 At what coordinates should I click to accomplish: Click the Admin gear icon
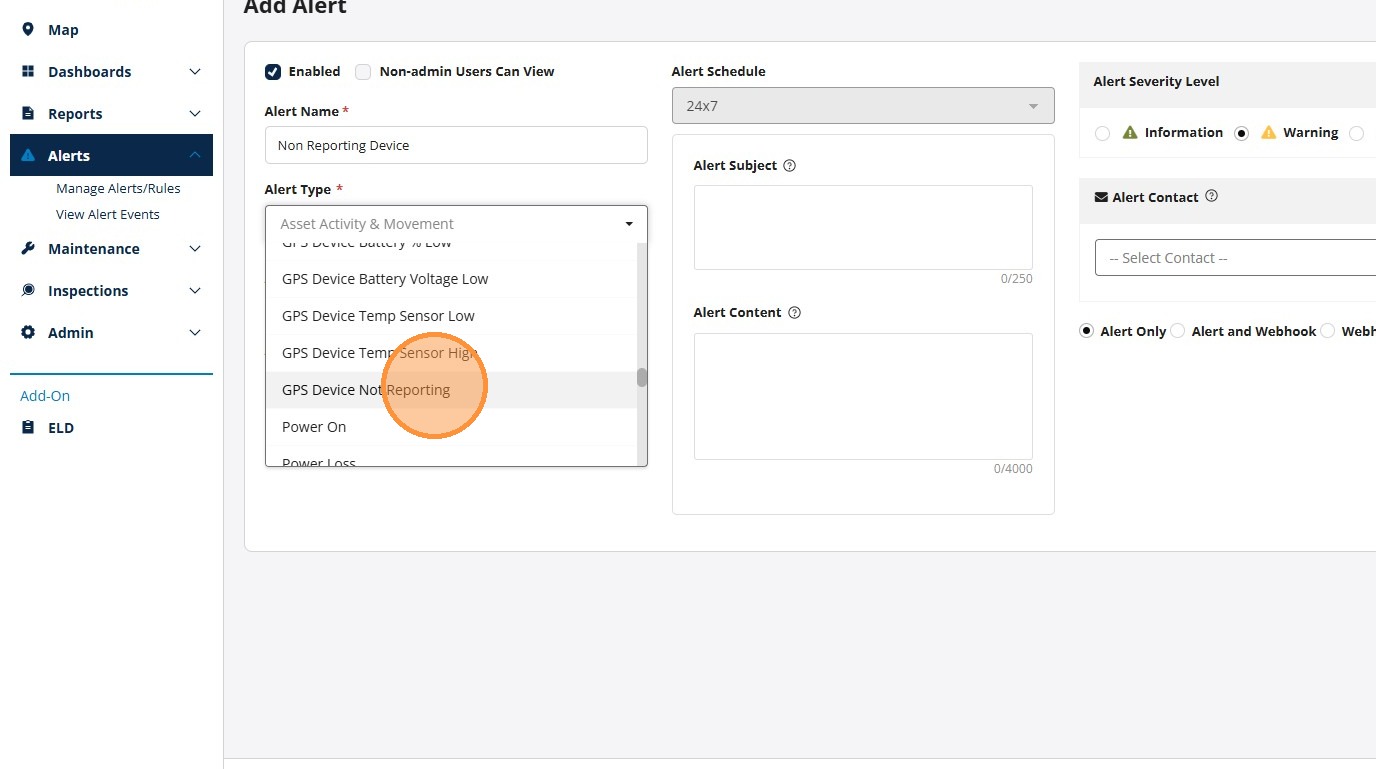coord(28,333)
